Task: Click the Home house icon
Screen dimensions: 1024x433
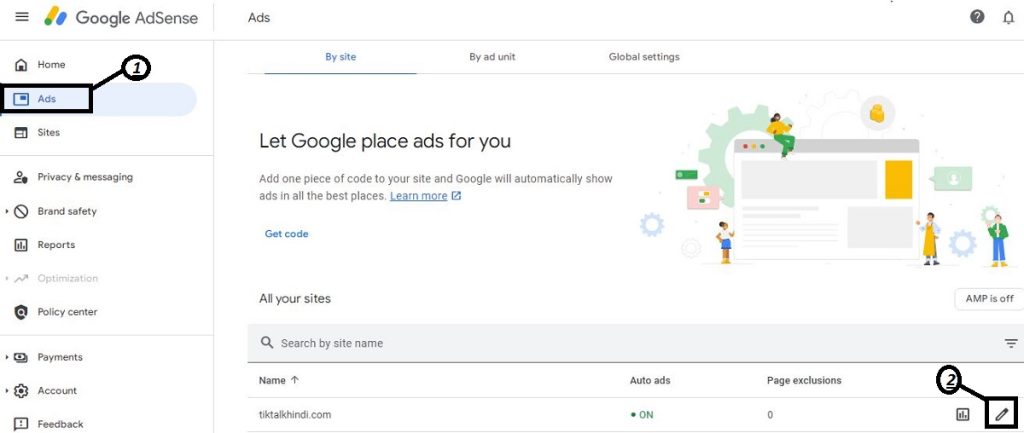Action: (21, 65)
